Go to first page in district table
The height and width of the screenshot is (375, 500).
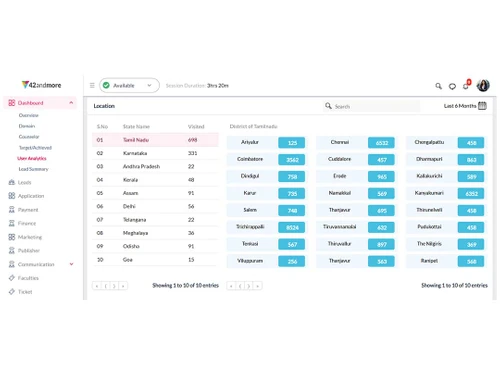tap(231, 286)
